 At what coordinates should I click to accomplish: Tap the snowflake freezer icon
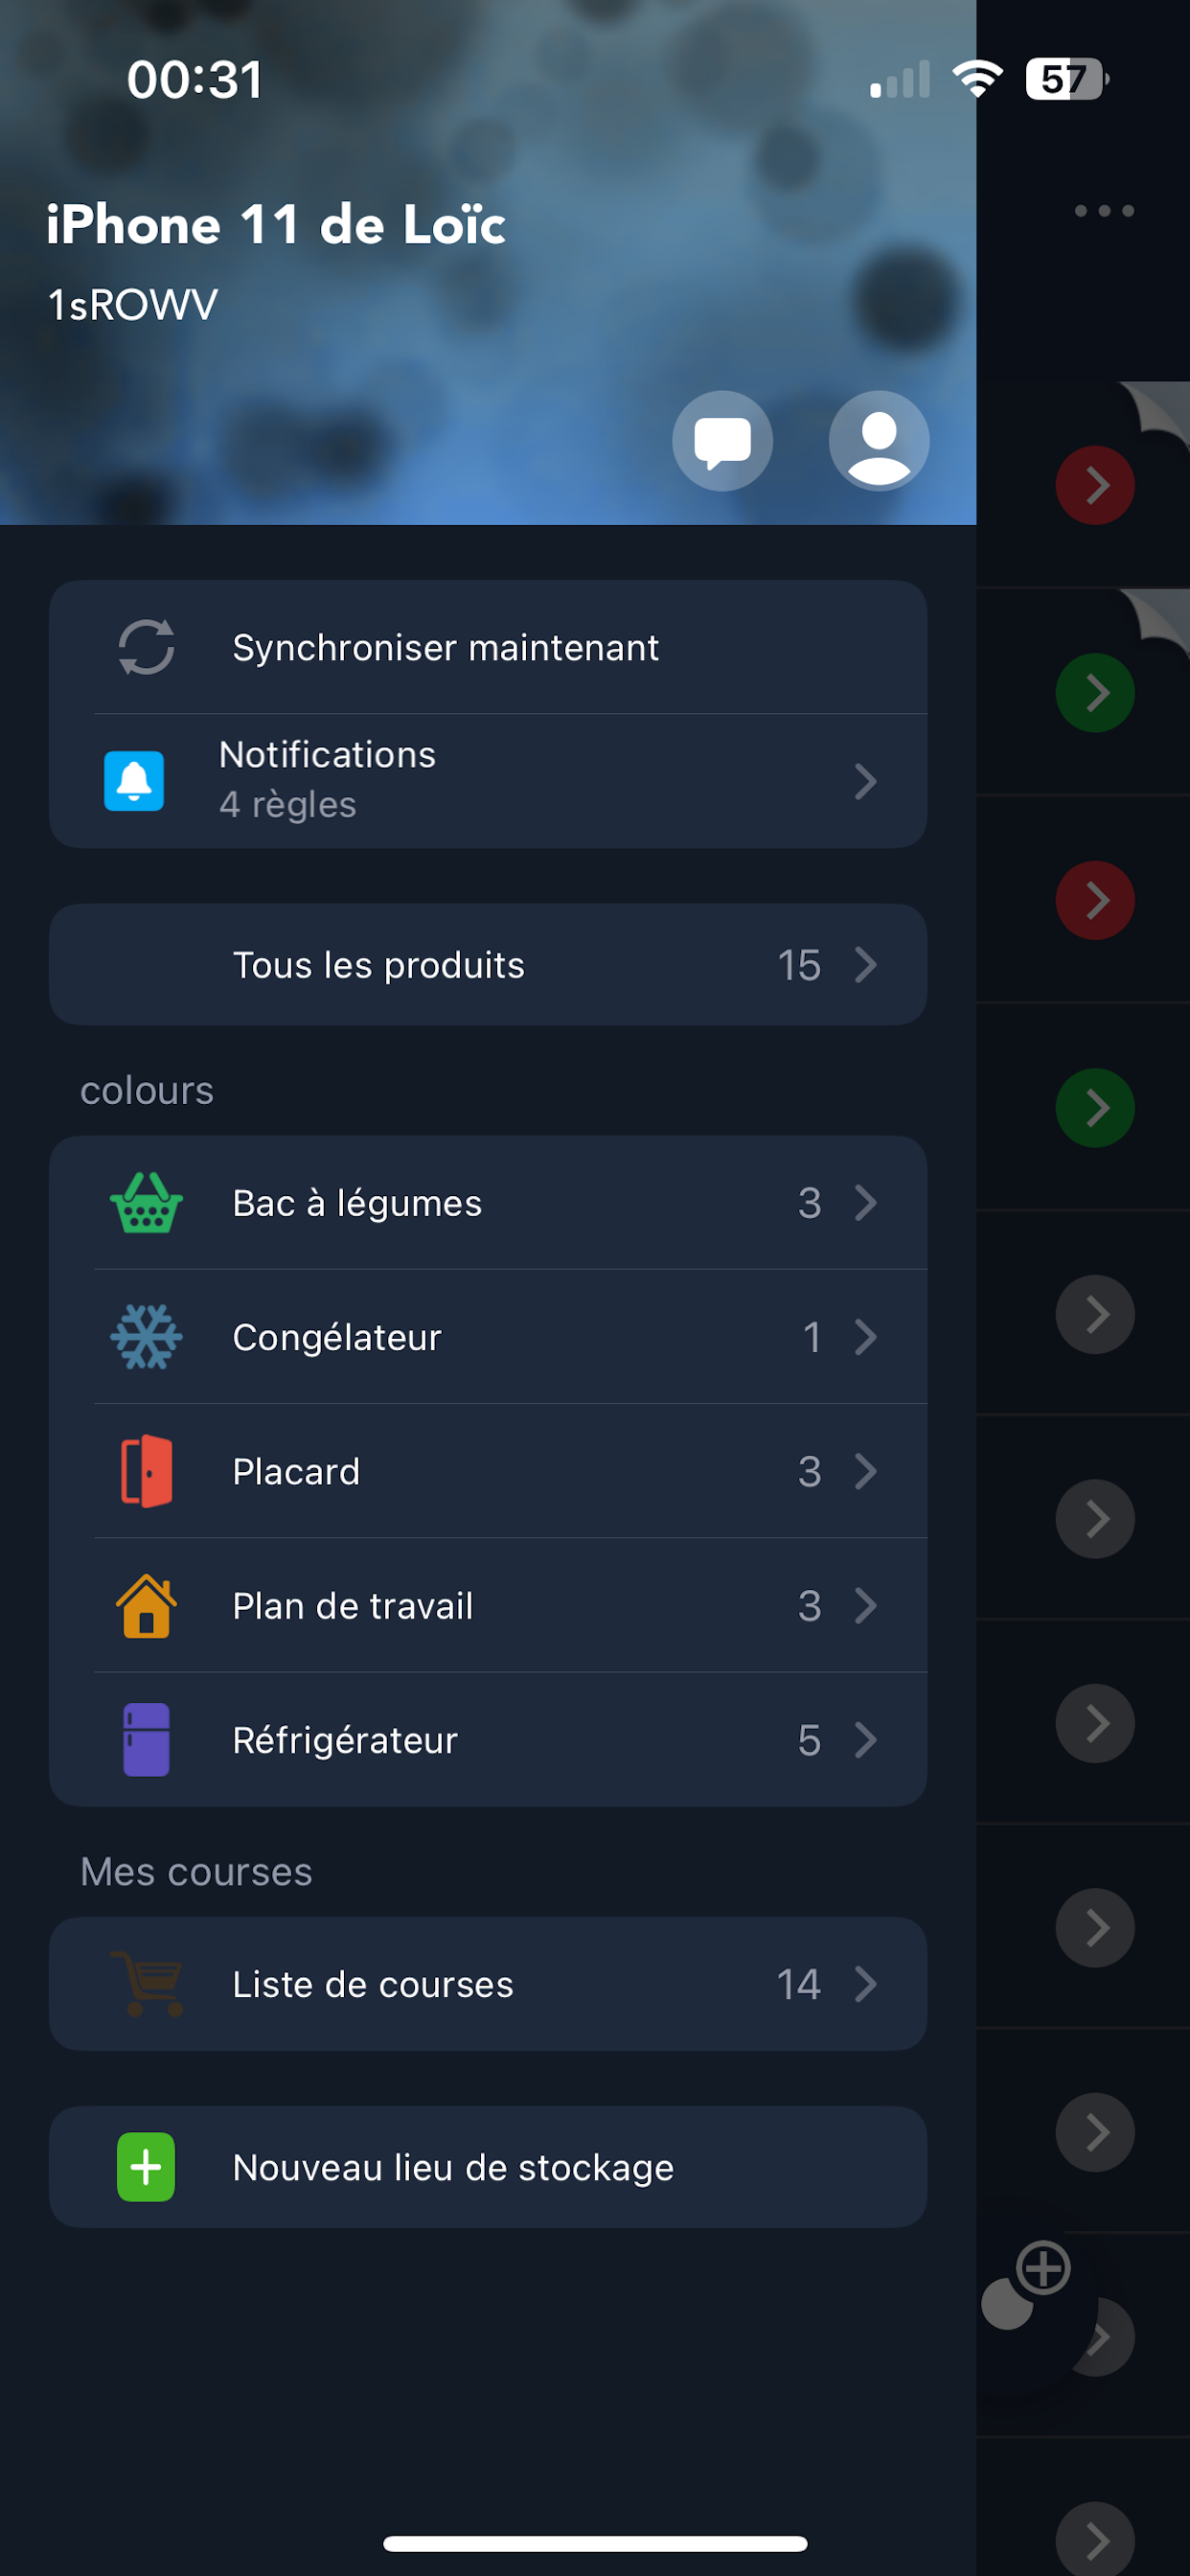pyautogui.click(x=146, y=1337)
